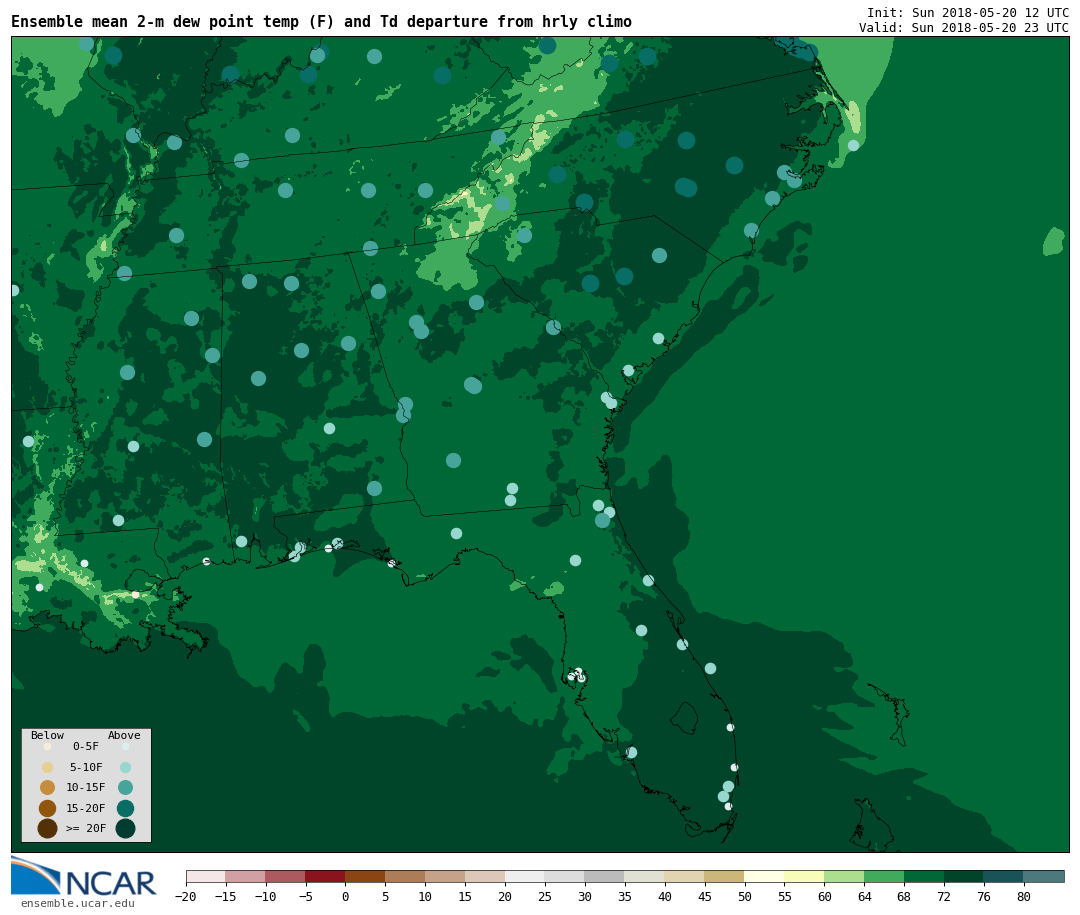Pick the 72 to 76 dark green swatch
Screen dimensions: 1080x915
965,876
